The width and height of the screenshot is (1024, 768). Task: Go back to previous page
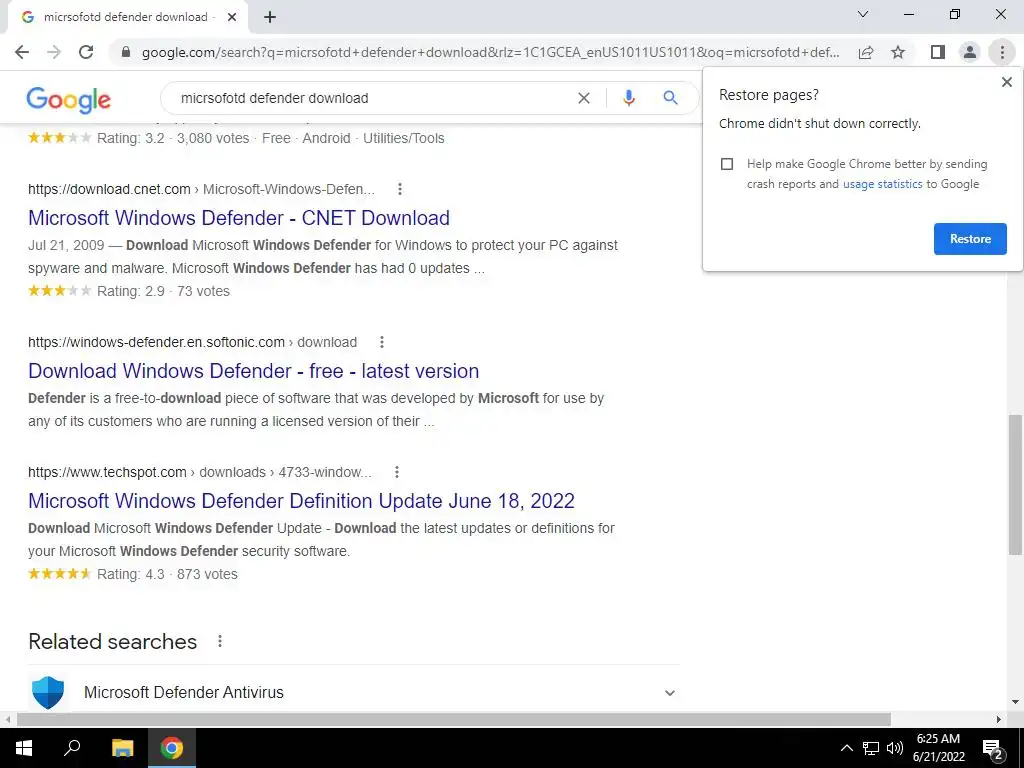(22, 52)
